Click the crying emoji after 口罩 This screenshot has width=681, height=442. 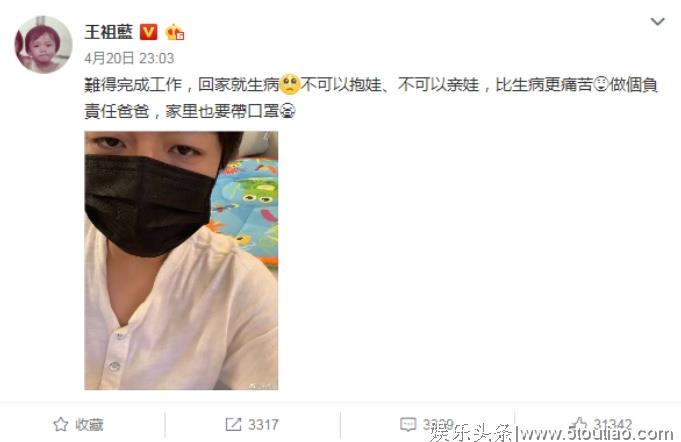point(288,111)
